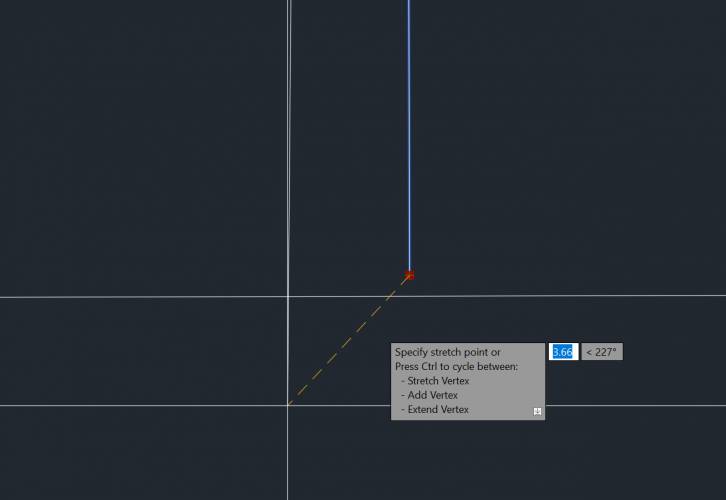Click the vertical white line above the intersections
This screenshot has height=500, width=726.
tap(289, 150)
